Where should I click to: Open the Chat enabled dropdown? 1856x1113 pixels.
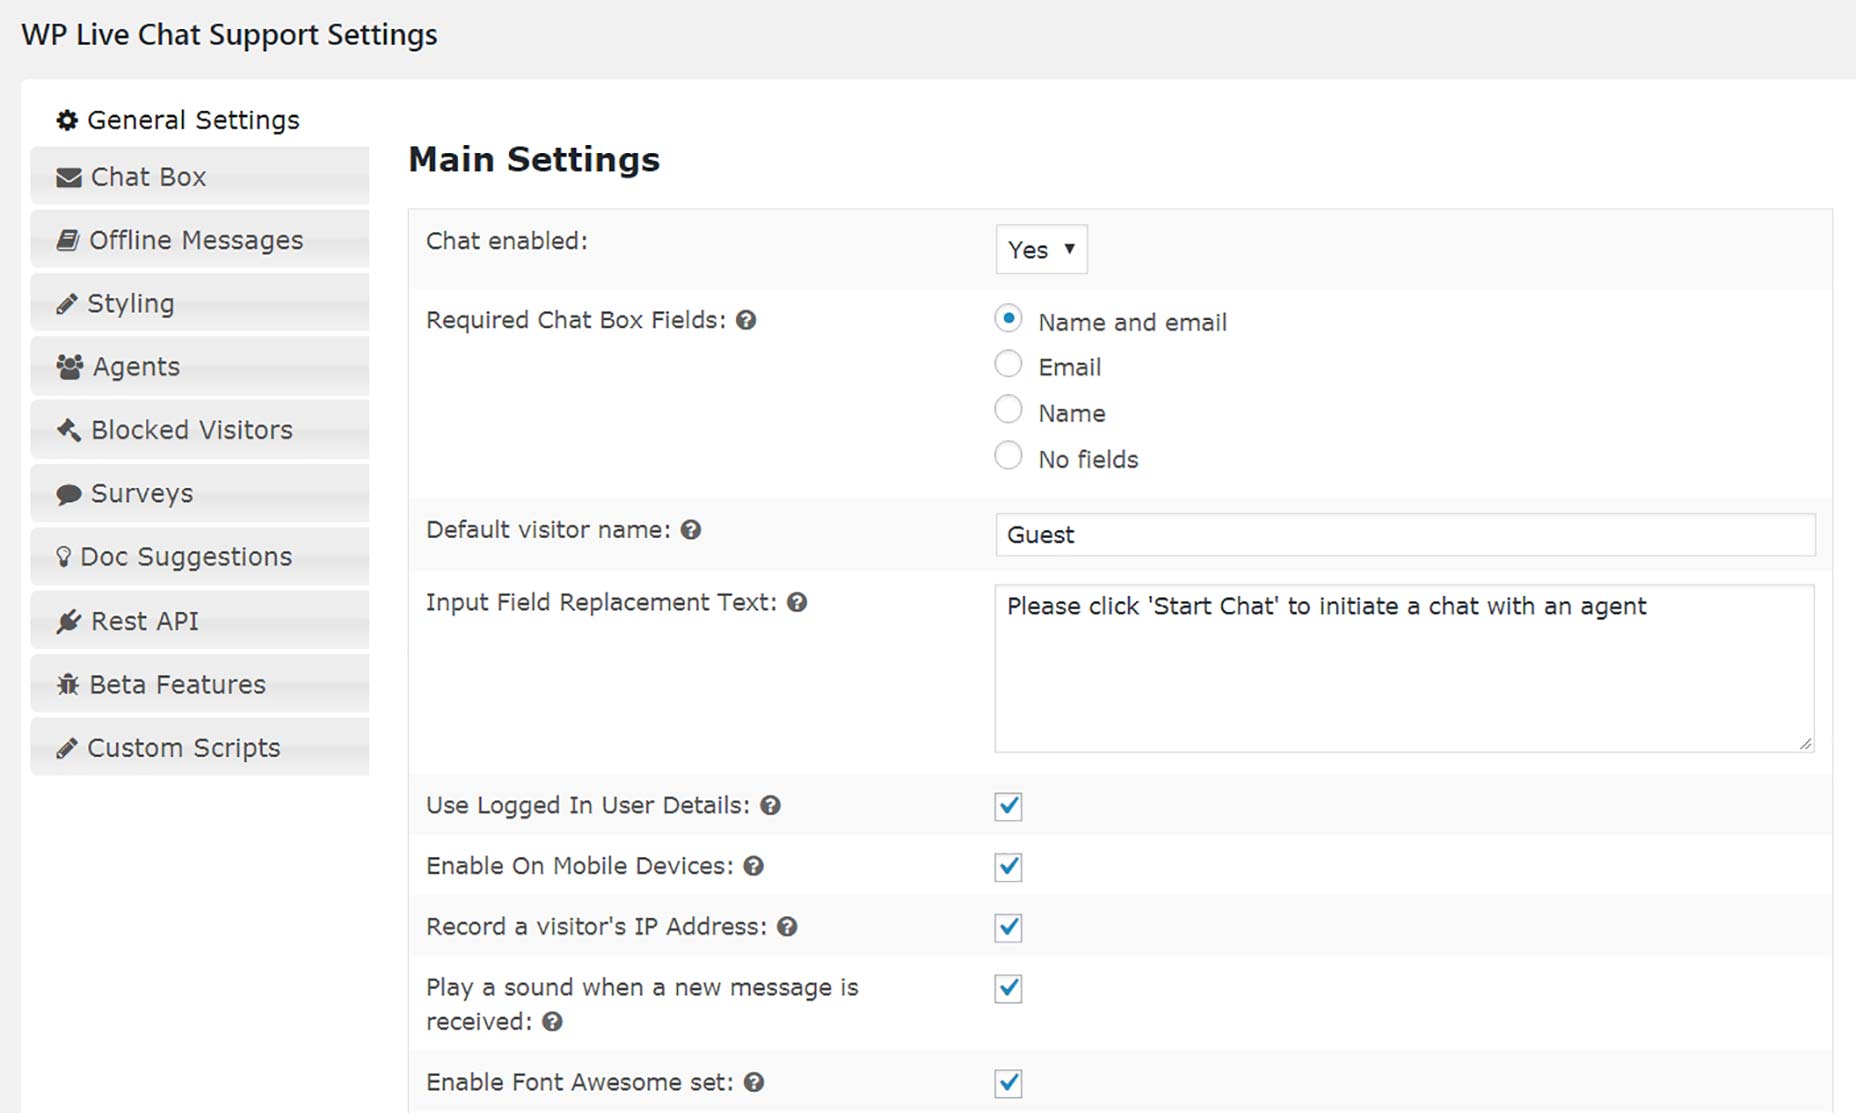tap(1041, 249)
